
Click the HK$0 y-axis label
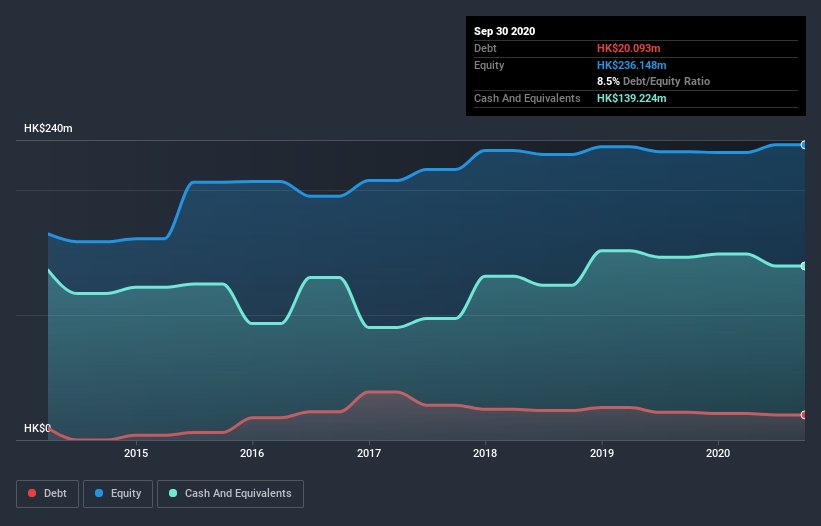pyautogui.click(x=37, y=428)
